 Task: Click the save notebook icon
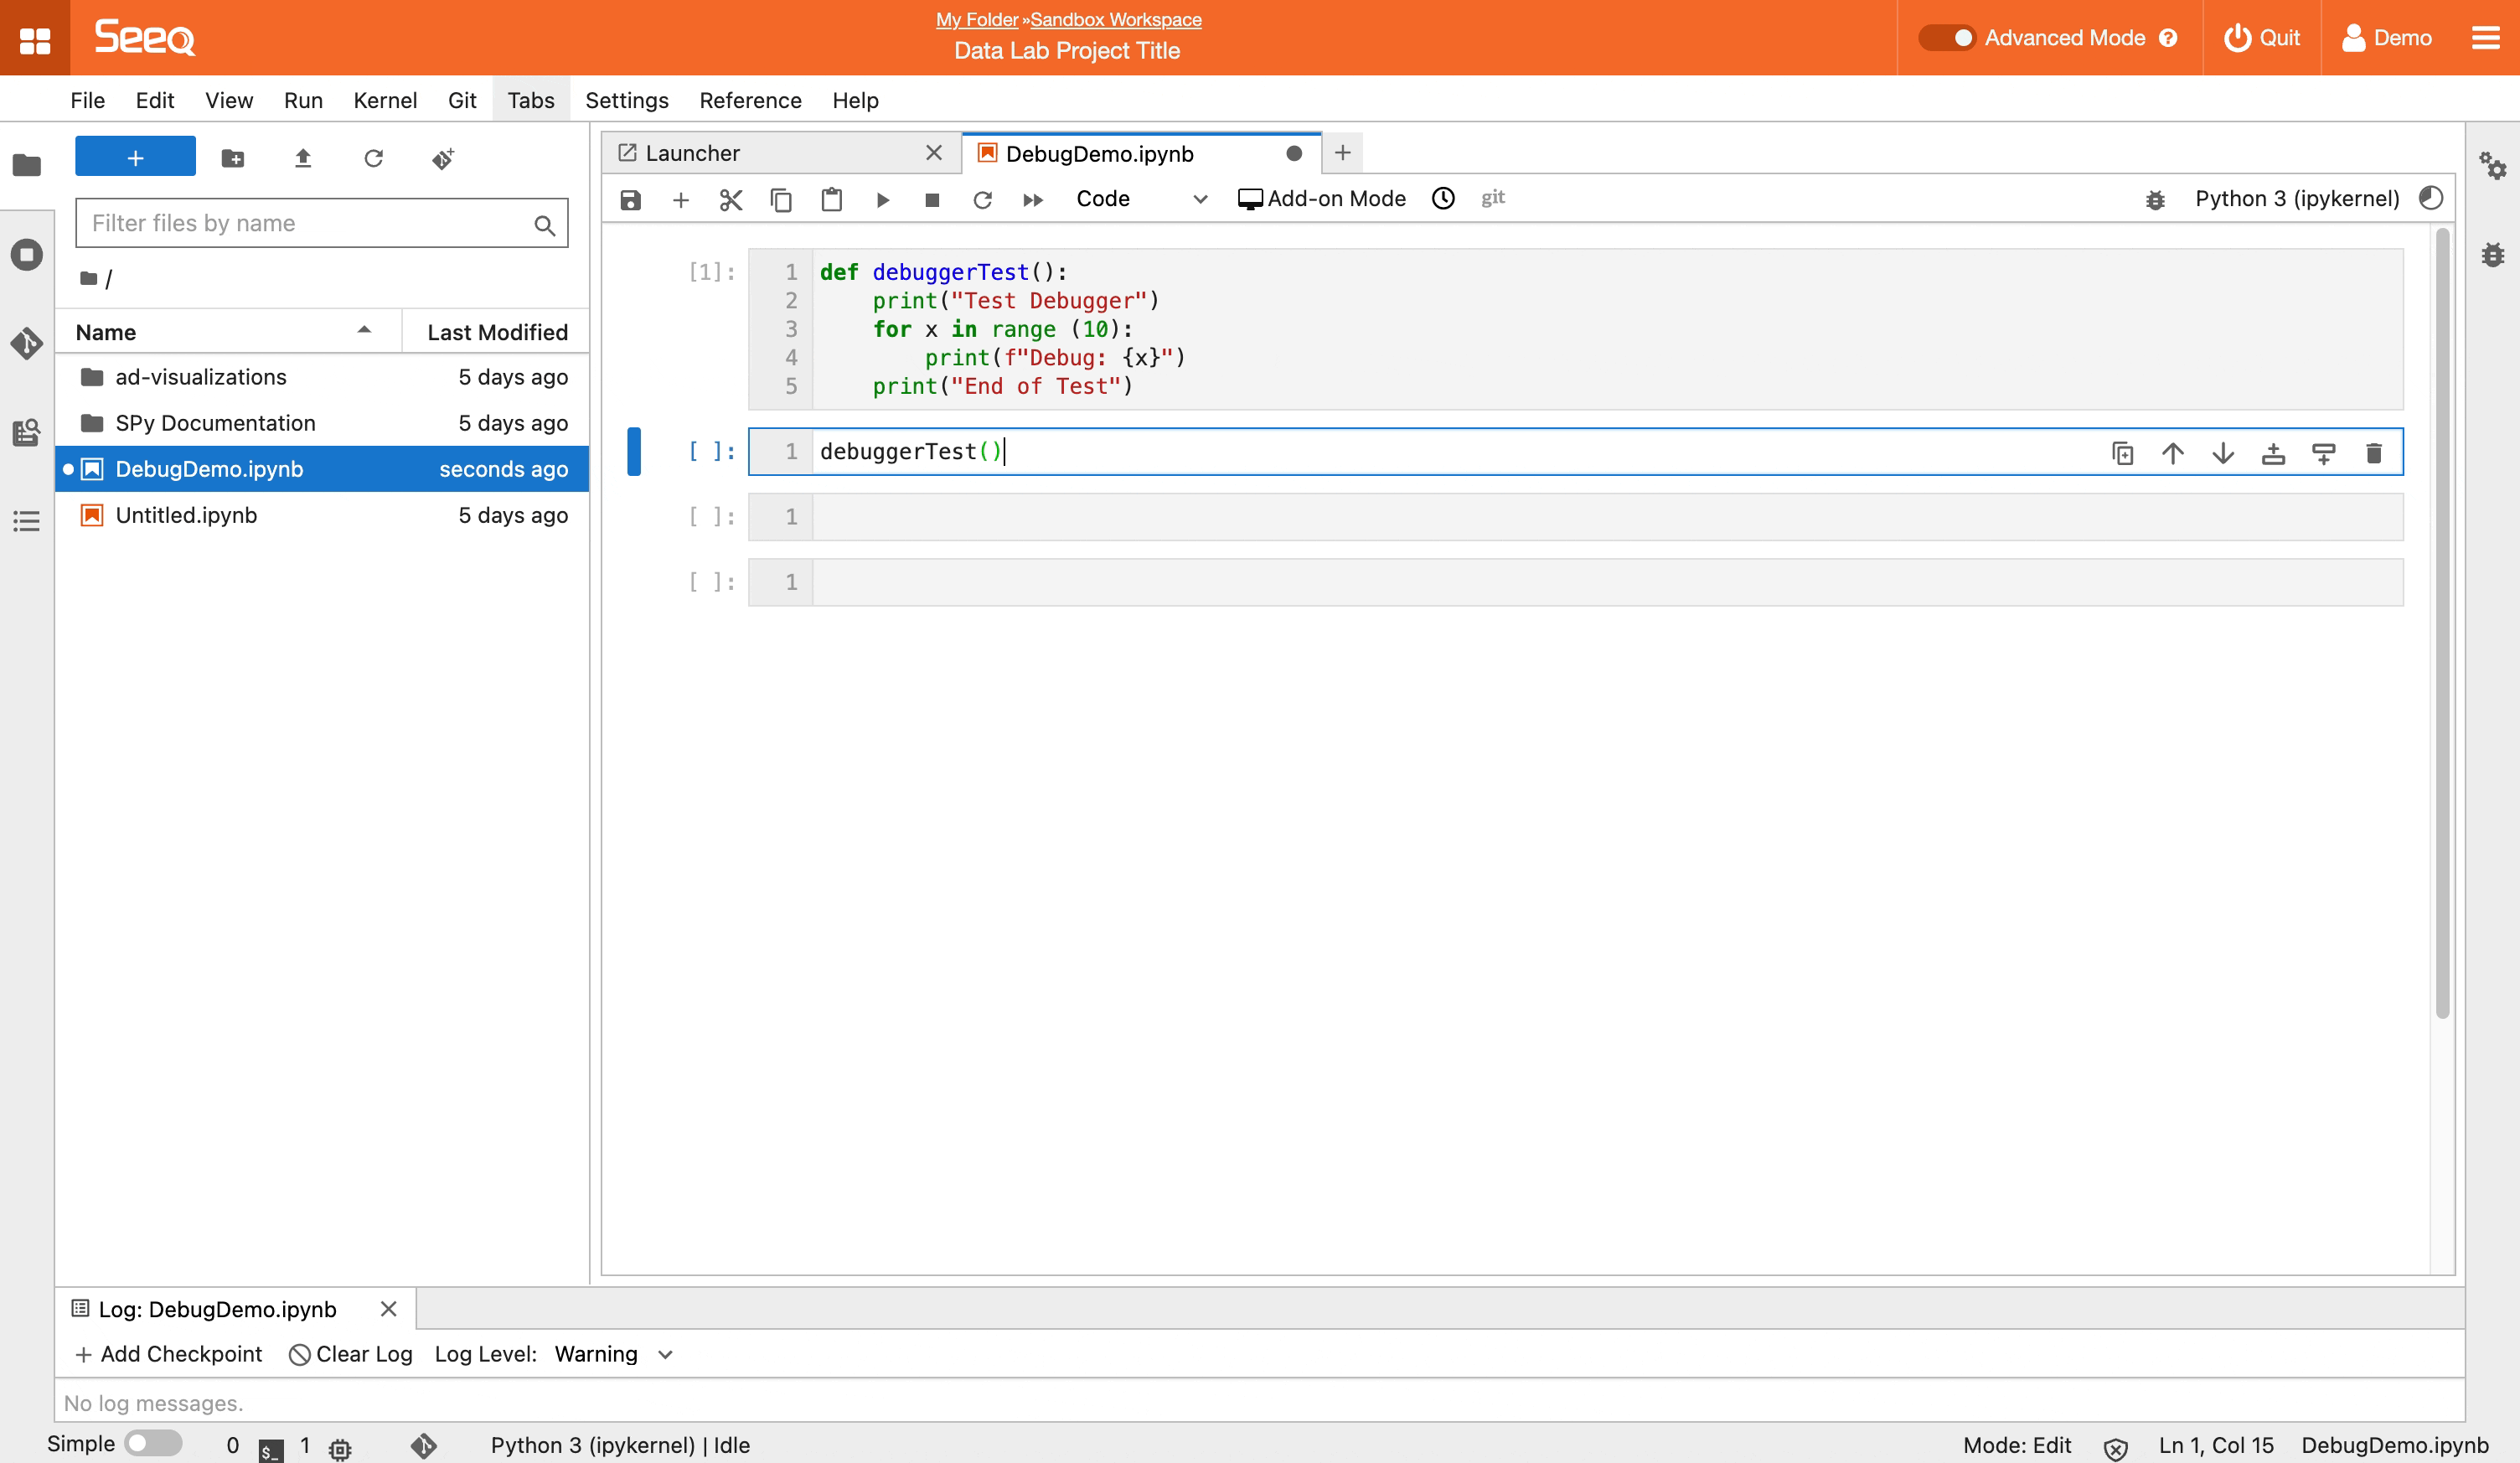pos(630,200)
